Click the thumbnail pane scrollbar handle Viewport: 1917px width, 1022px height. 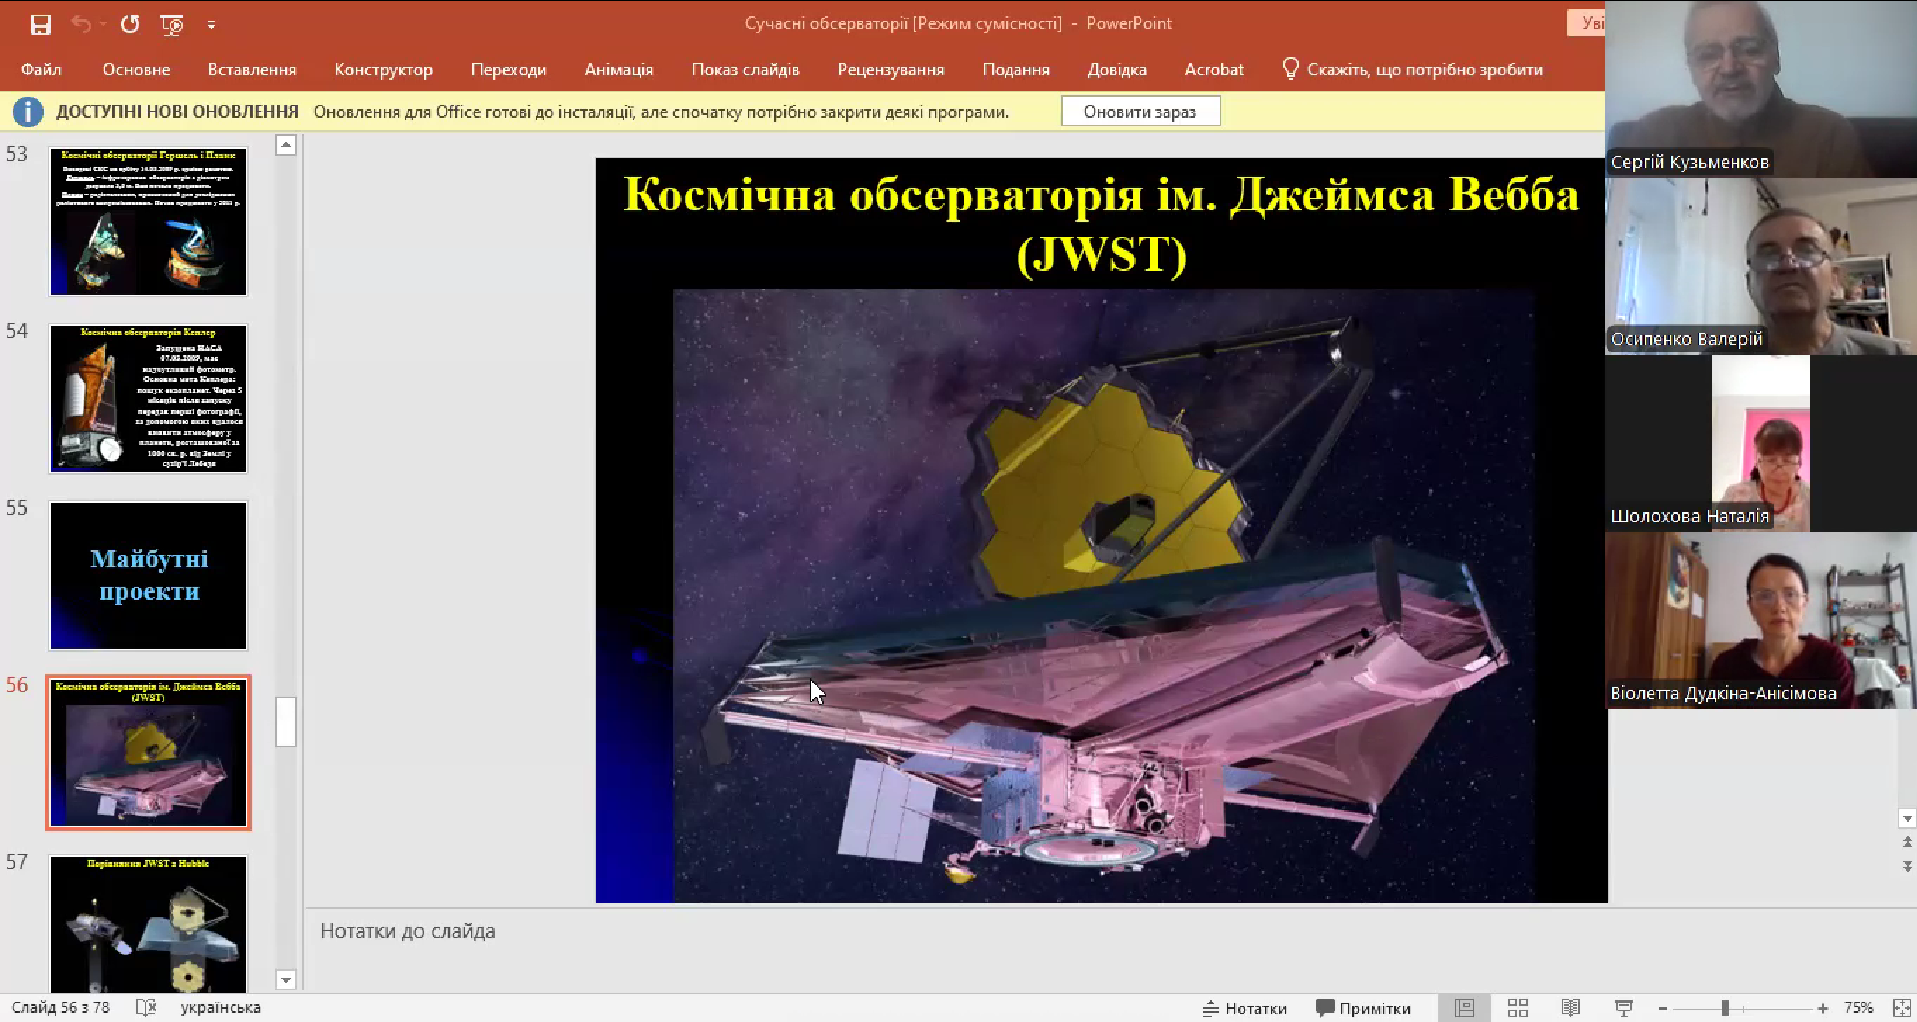[x=286, y=721]
